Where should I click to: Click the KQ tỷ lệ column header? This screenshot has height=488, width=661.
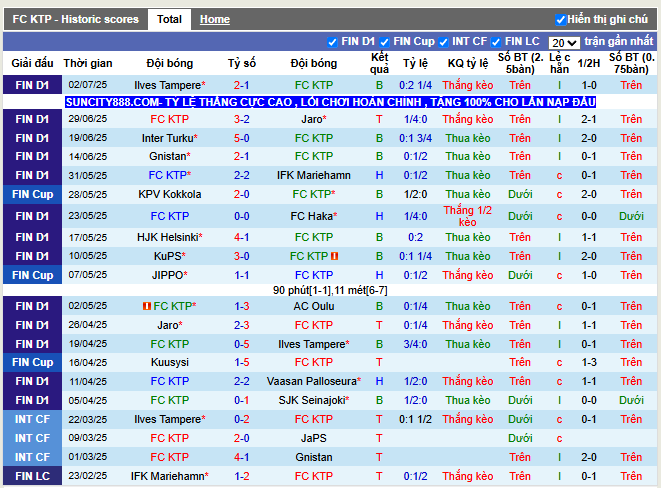point(468,63)
